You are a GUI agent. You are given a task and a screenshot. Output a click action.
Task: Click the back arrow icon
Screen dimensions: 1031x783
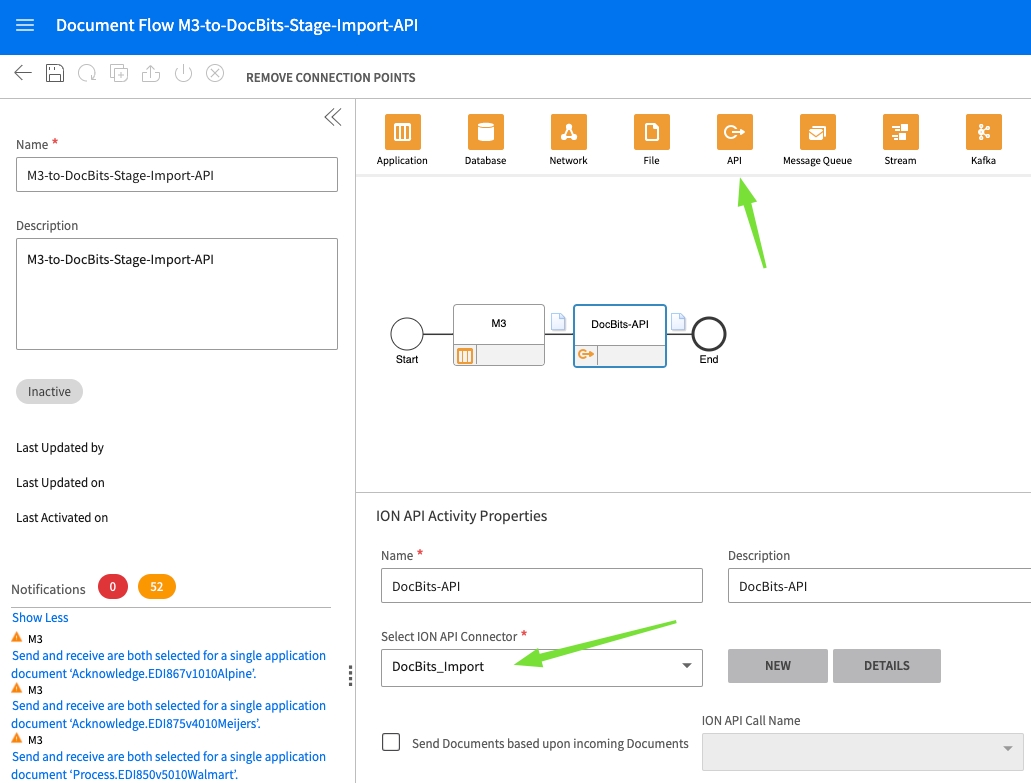23,74
